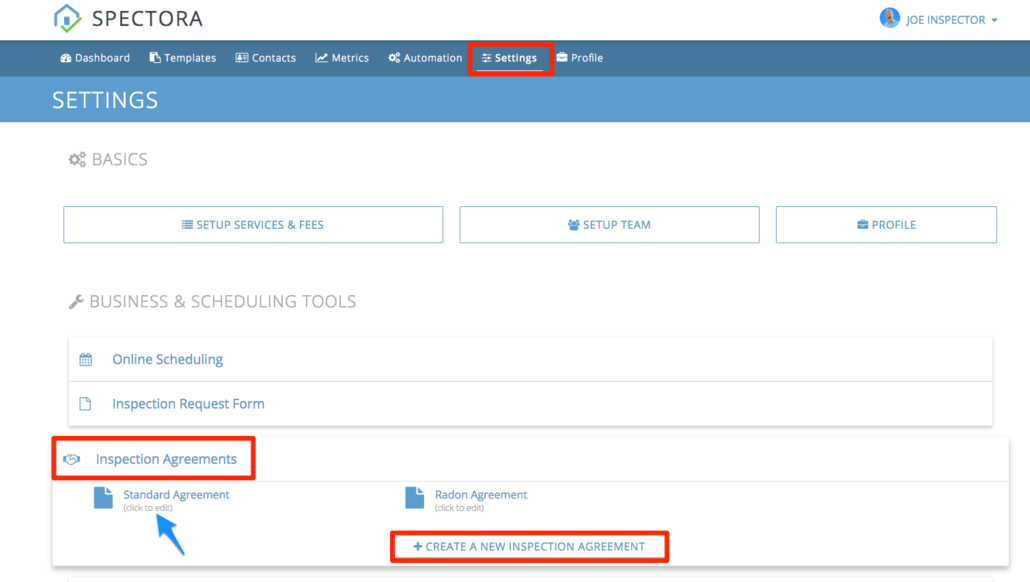The height and width of the screenshot is (582, 1030).
Task: Select the Dashboard icon in the navigation bar
Action: tap(66, 57)
